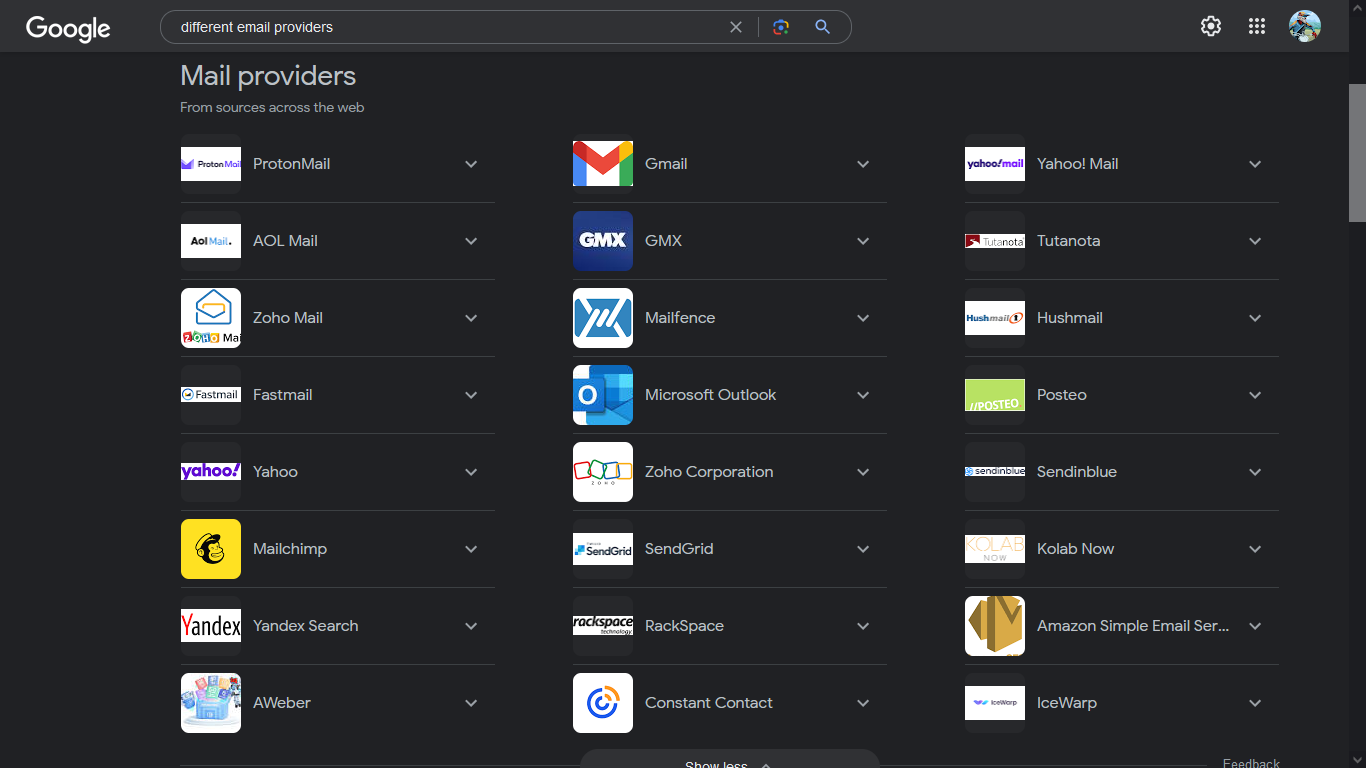Click the page vertical scrollbar thumb

(x=1357, y=153)
